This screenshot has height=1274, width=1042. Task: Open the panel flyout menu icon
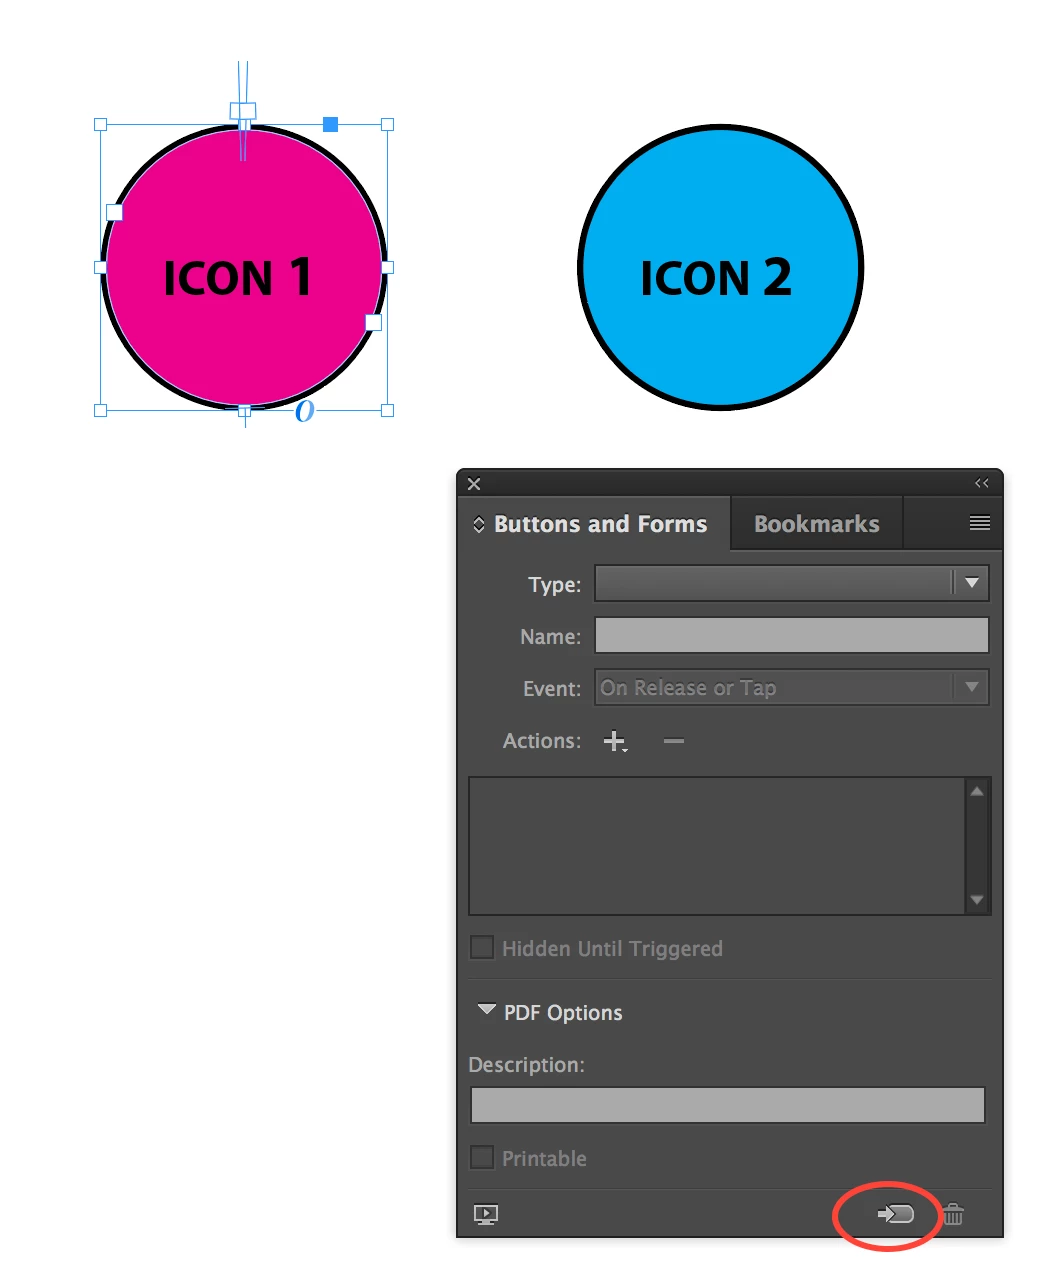(980, 523)
